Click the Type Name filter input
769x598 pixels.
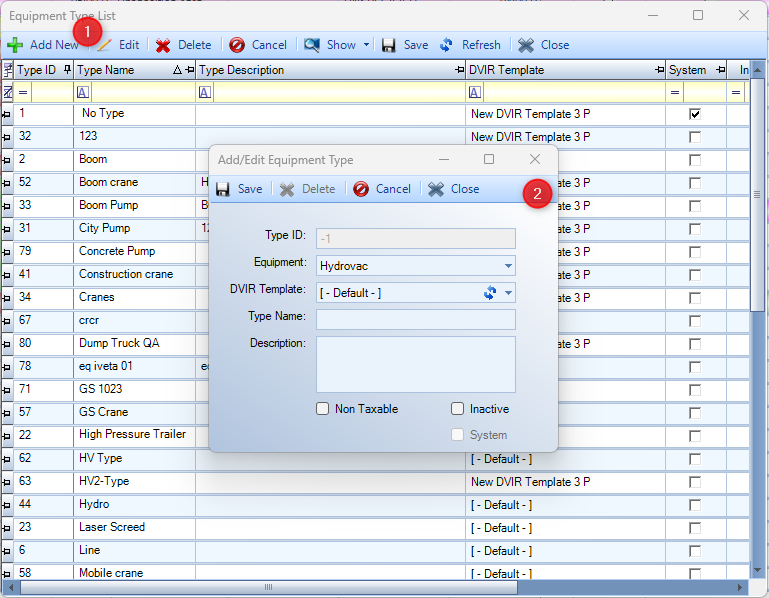click(143, 92)
